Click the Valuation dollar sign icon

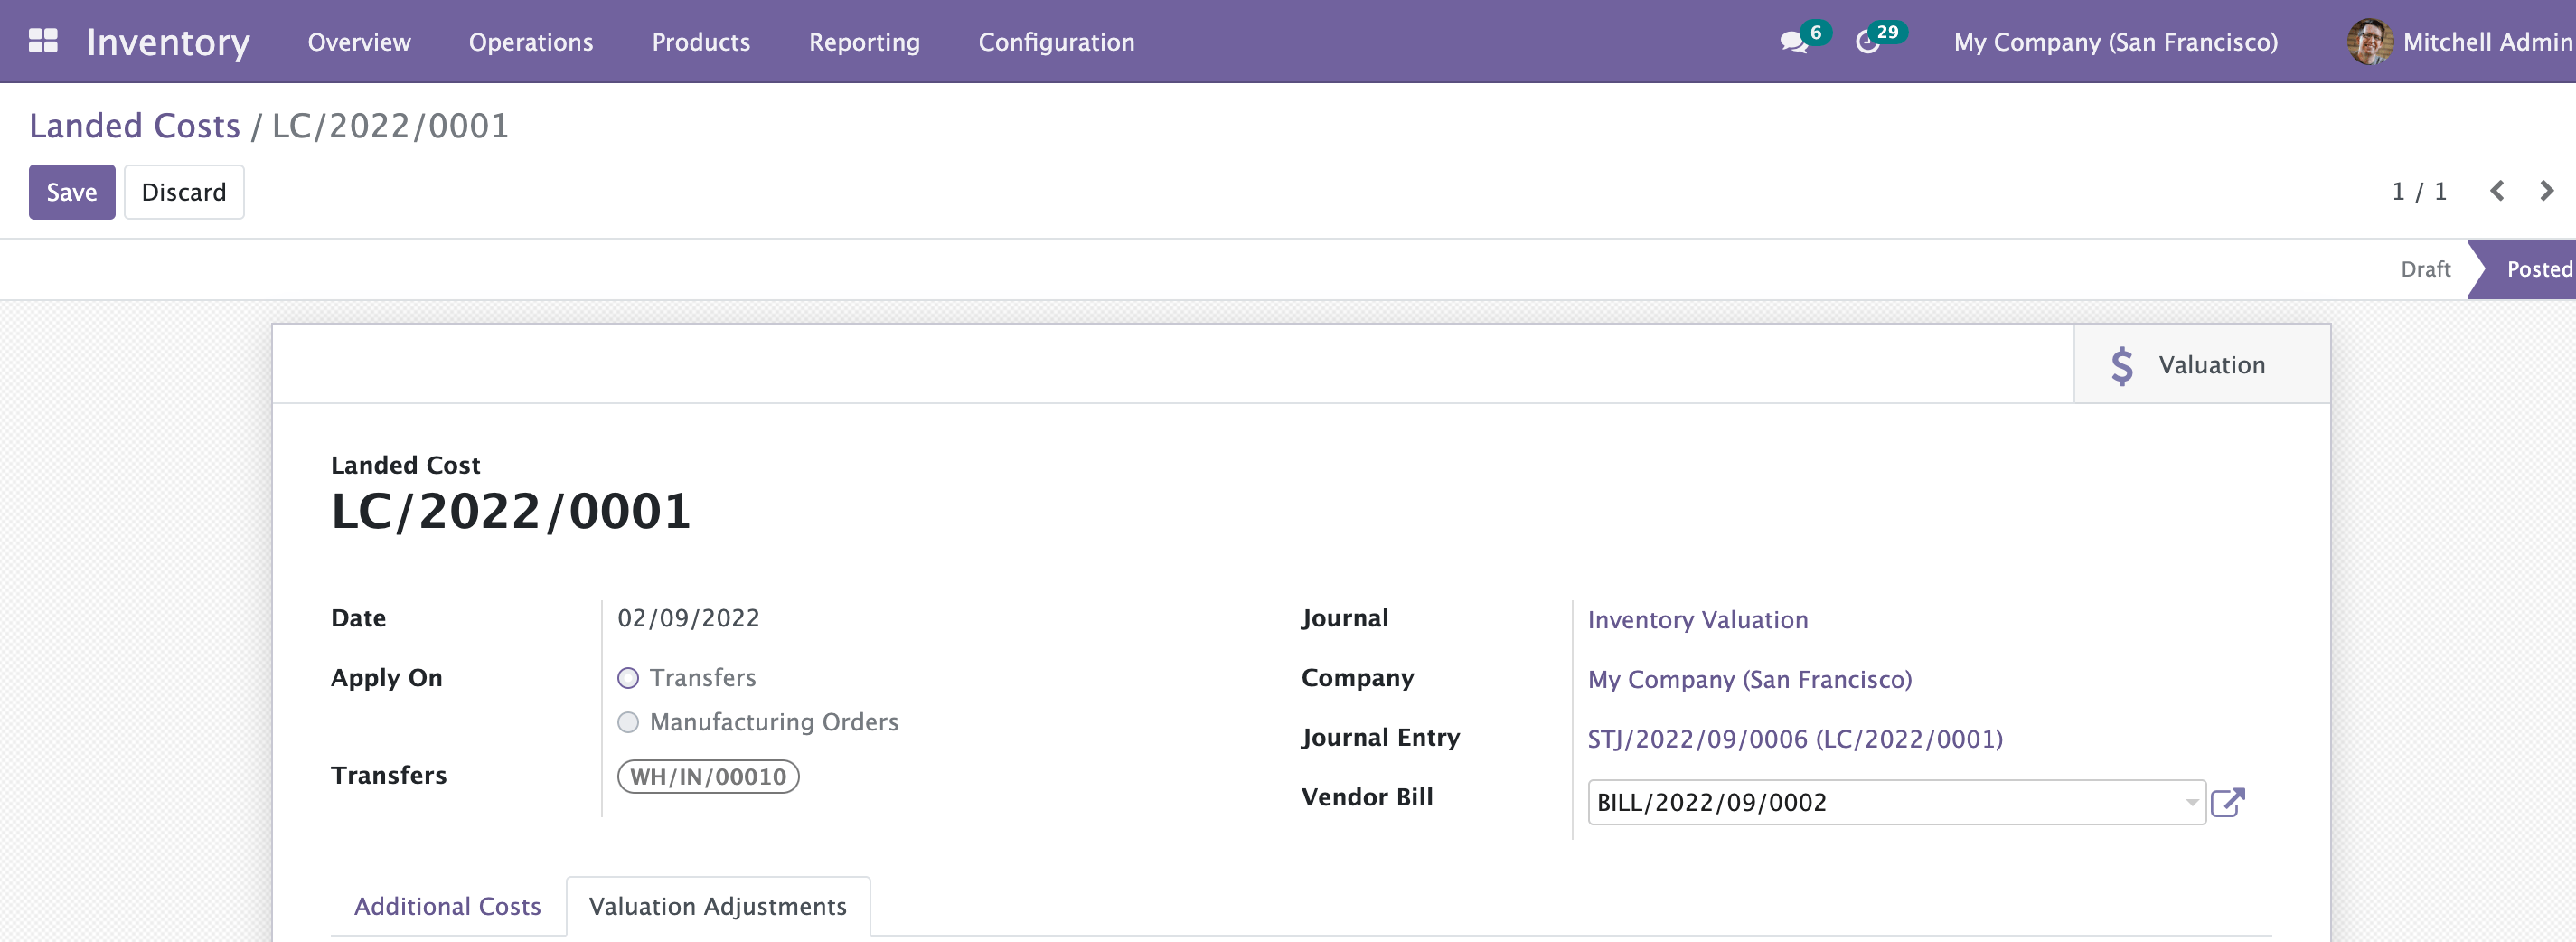pyautogui.click(x=2122, y=365)
